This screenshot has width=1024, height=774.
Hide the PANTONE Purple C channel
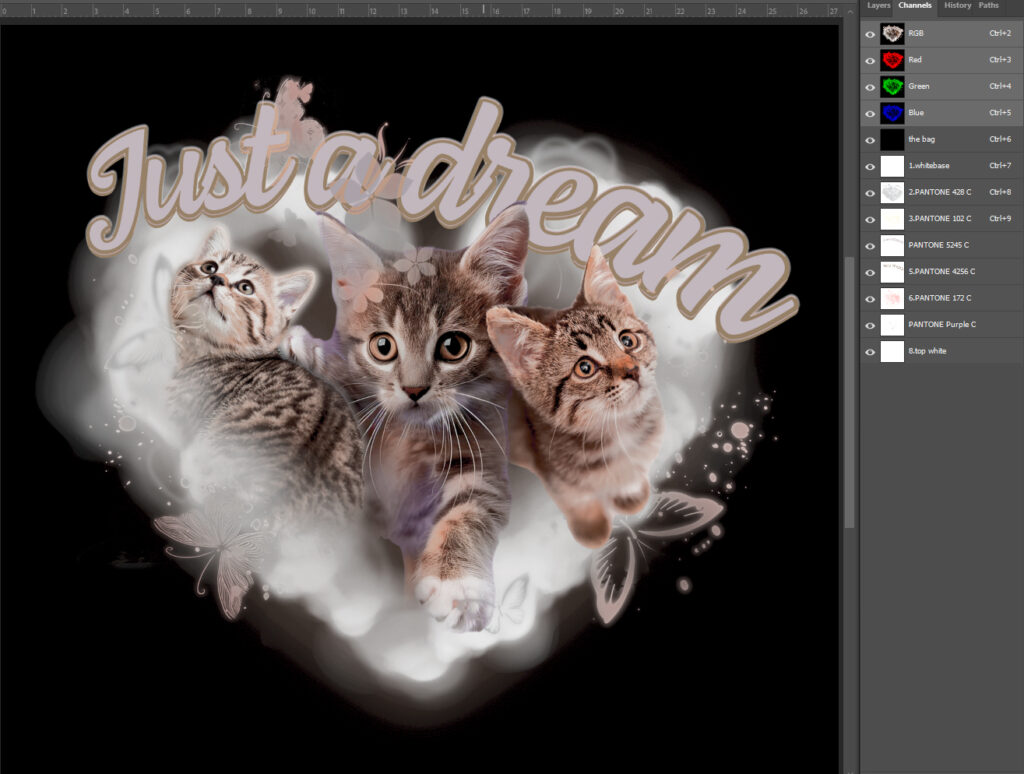(x=871, y=324)
